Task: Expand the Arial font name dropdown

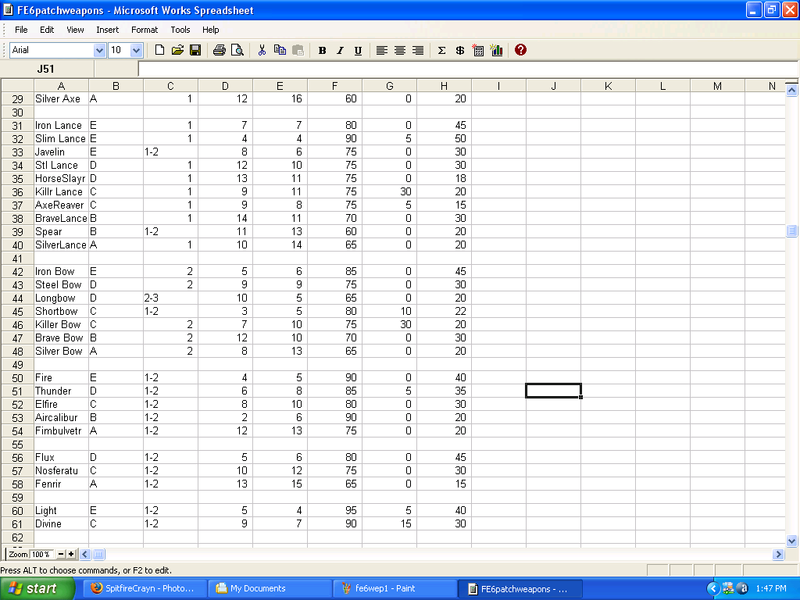Action: pyautogui.click(x=98, y=50)
